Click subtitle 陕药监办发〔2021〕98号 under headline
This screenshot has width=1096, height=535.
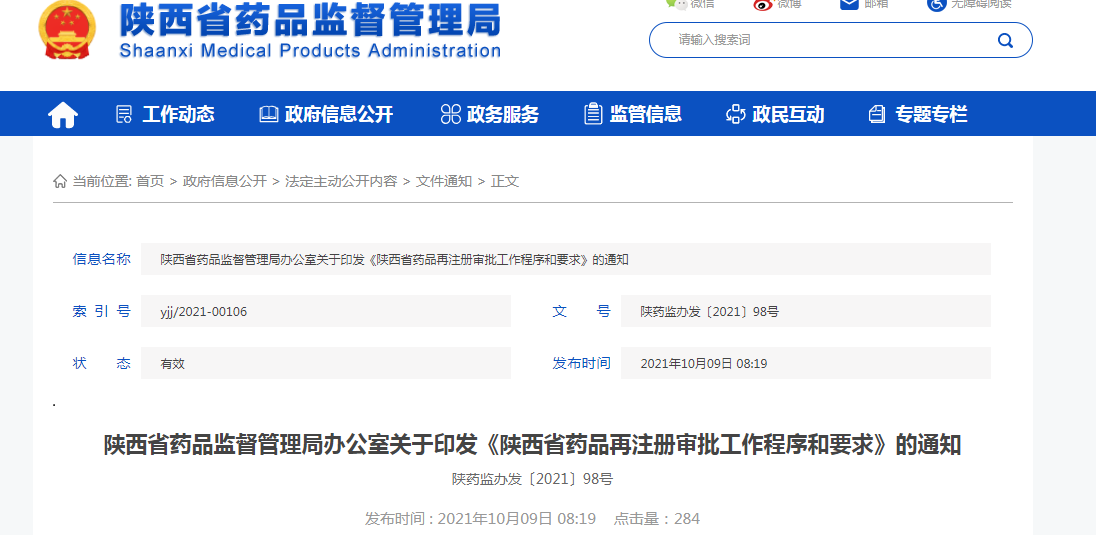[x=533, y=480]
